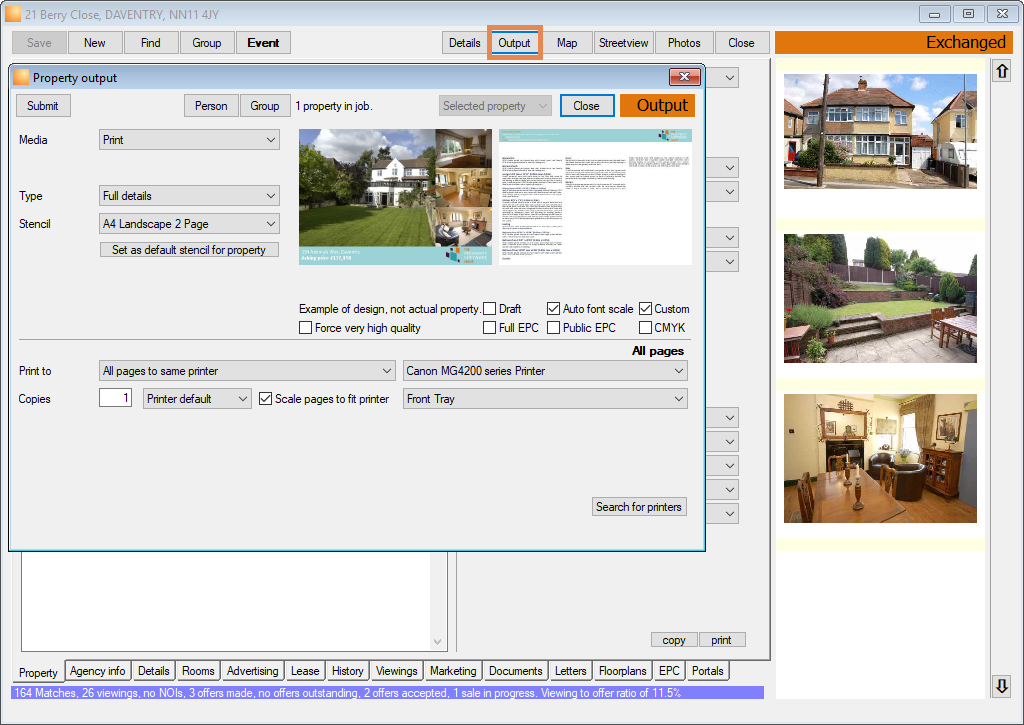Open the Map view
This screenshot has height=725, width=1024.
coord(567,42)
